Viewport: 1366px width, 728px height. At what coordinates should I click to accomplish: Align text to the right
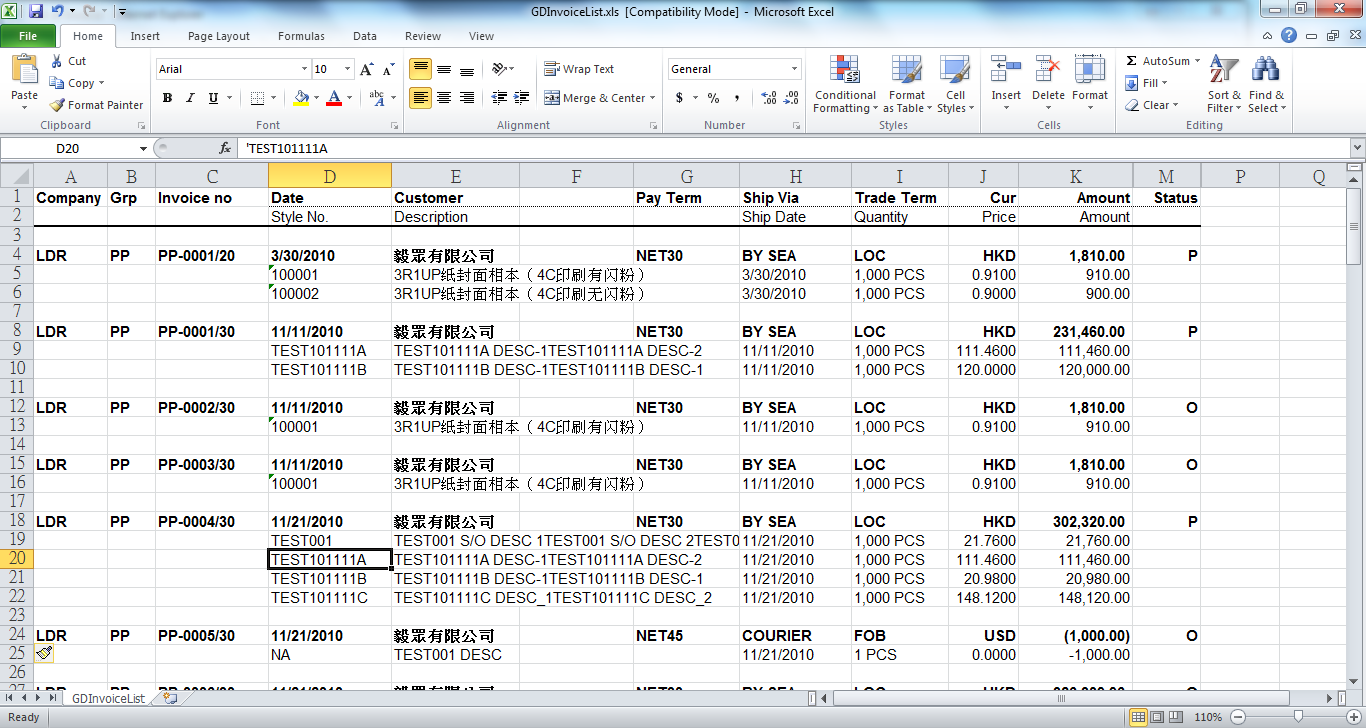[x=466, y=98]
